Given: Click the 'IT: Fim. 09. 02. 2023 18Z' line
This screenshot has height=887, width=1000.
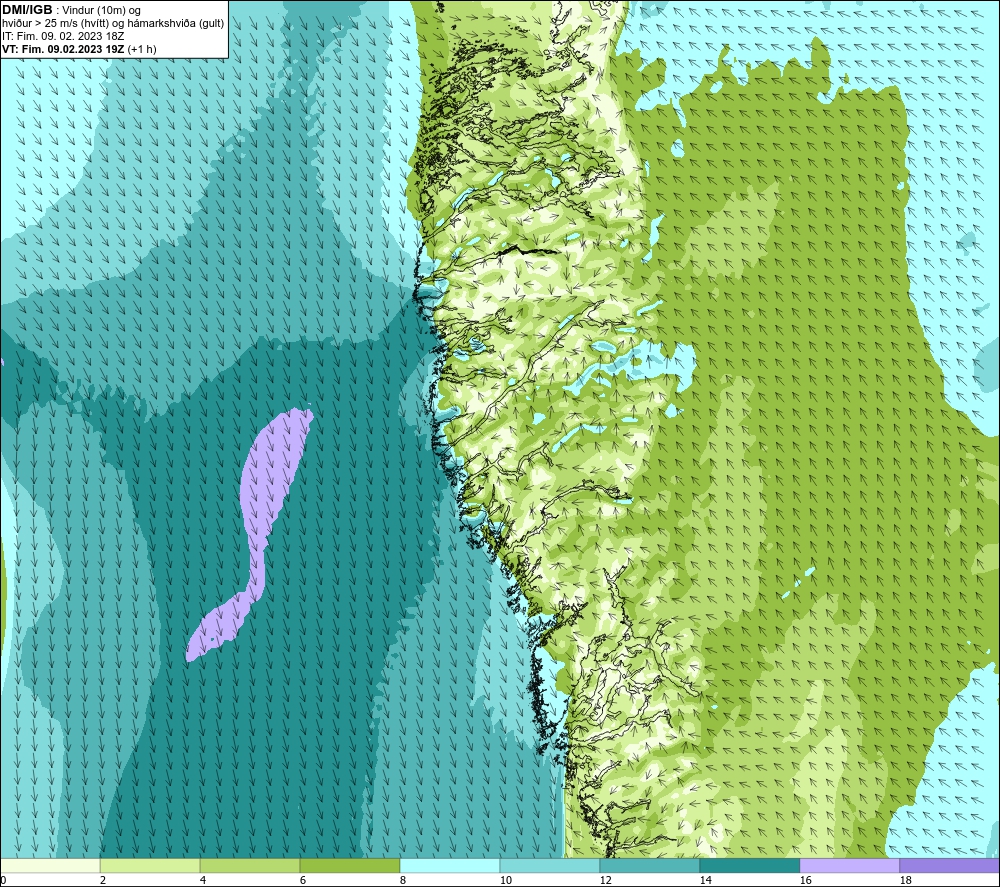Looking at the screenshot, I should pyautogui.click(x=63, y=36).
